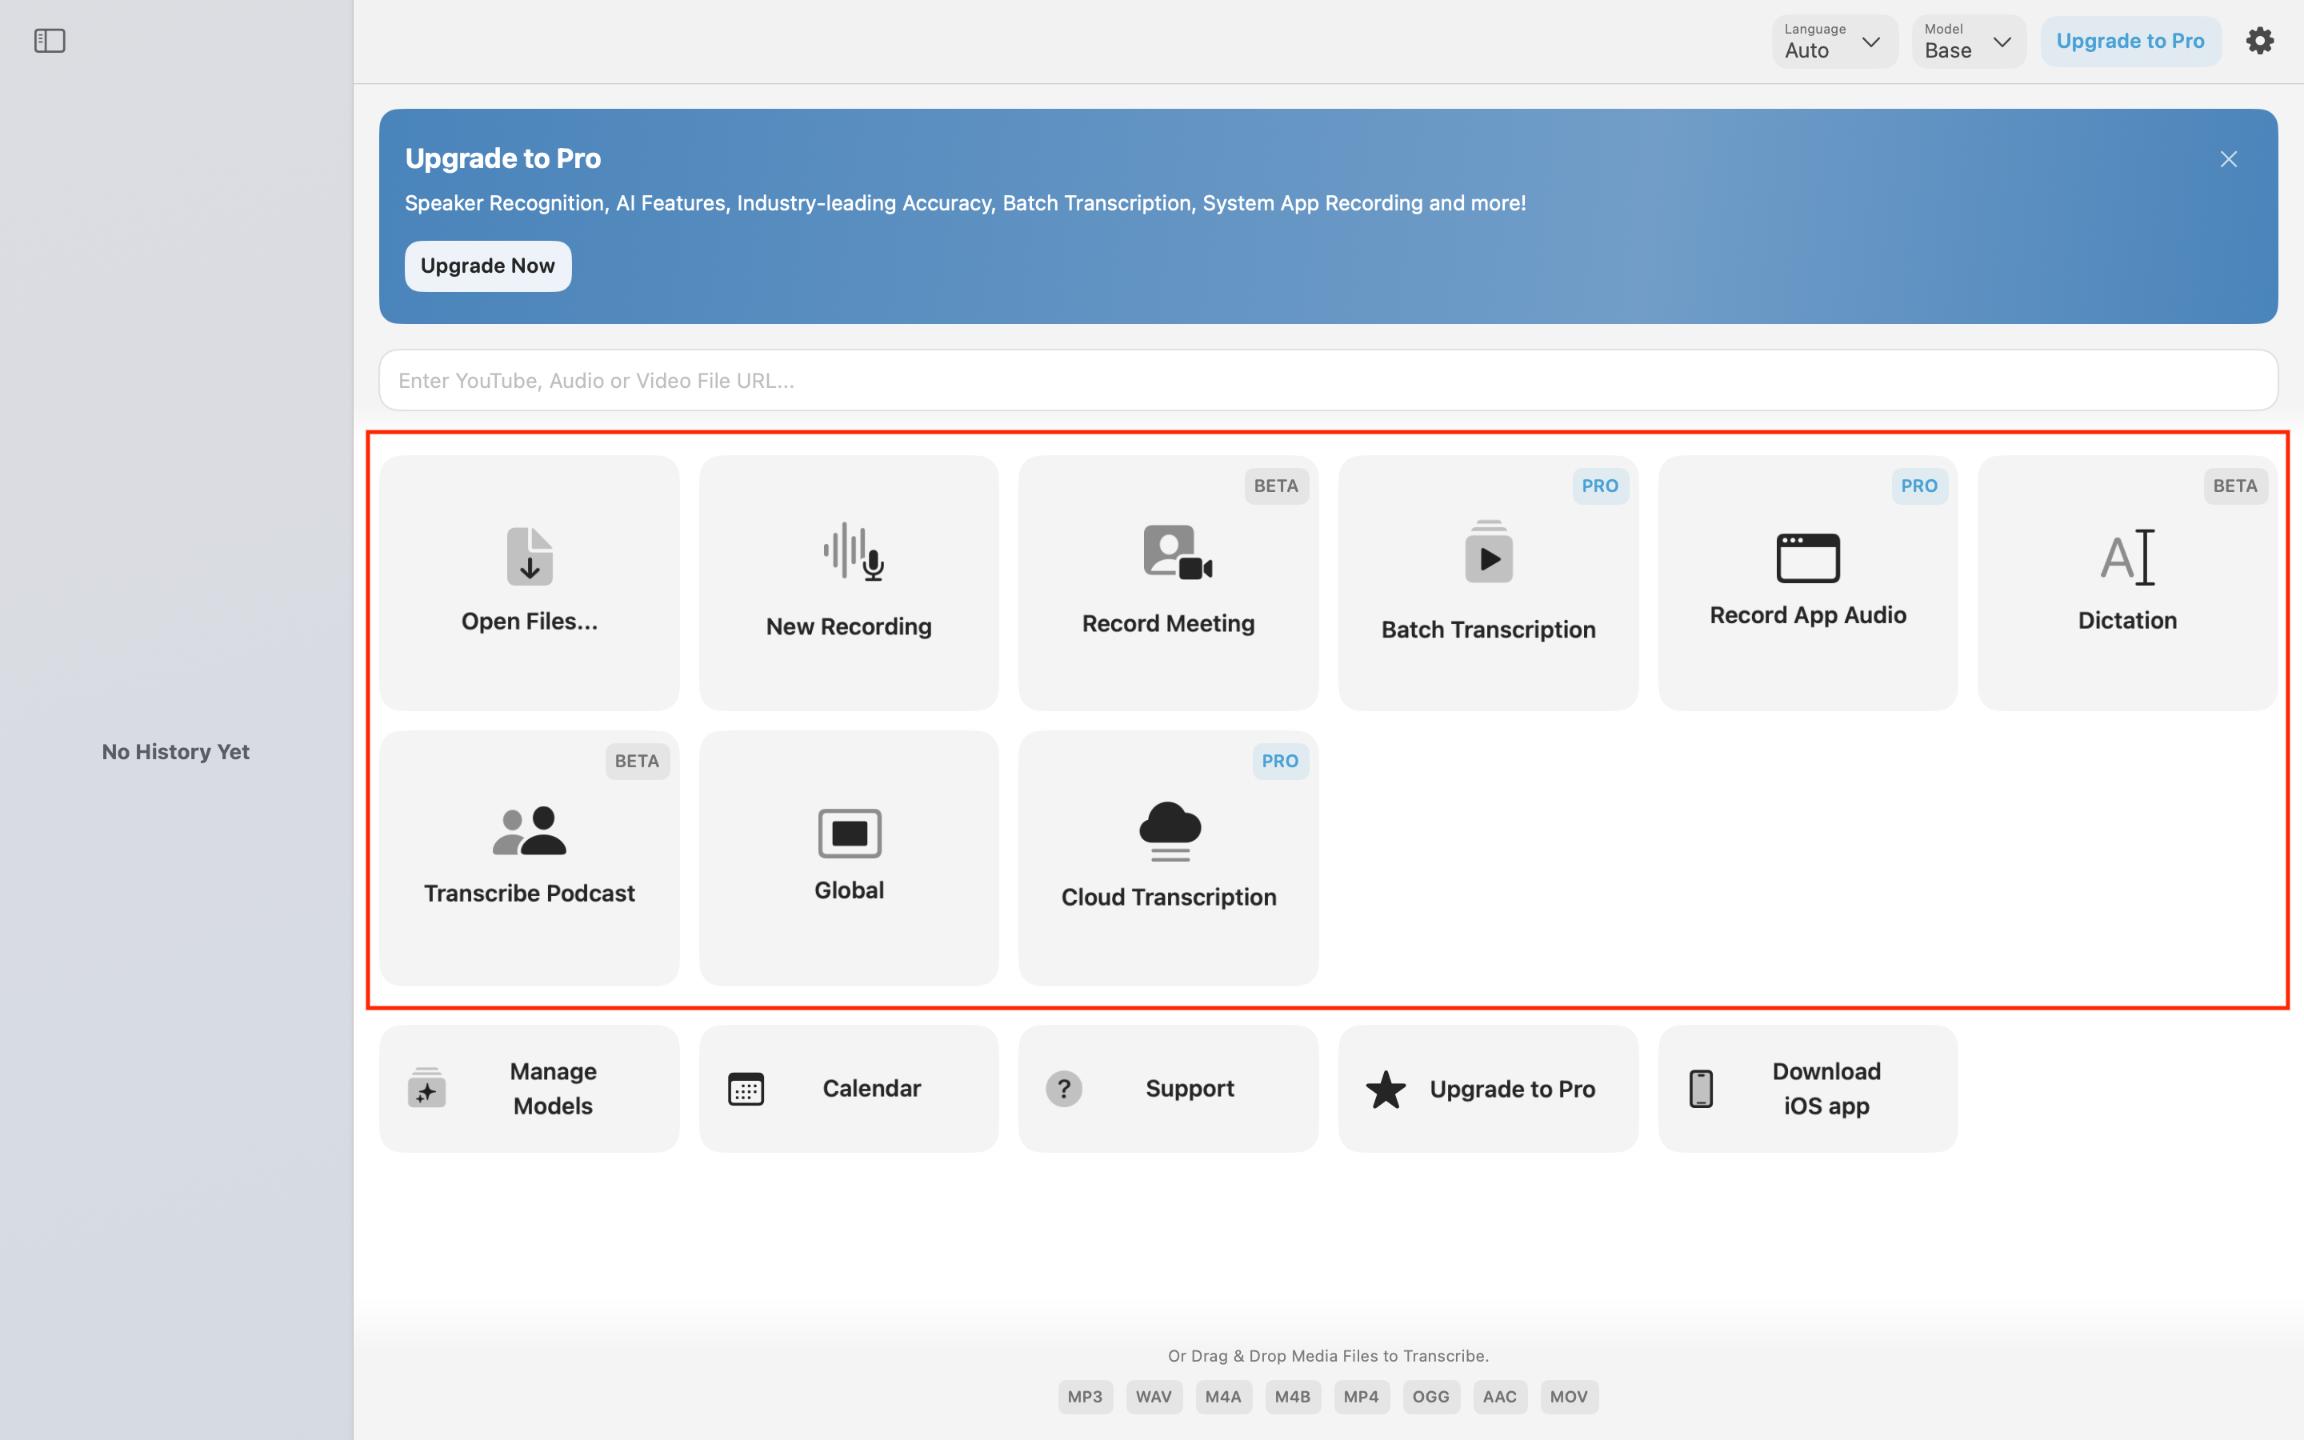This screenshot has height=1440, width=2304.
Task: Click the Record App Audio window icon
Action: (x=1807, y=558)
